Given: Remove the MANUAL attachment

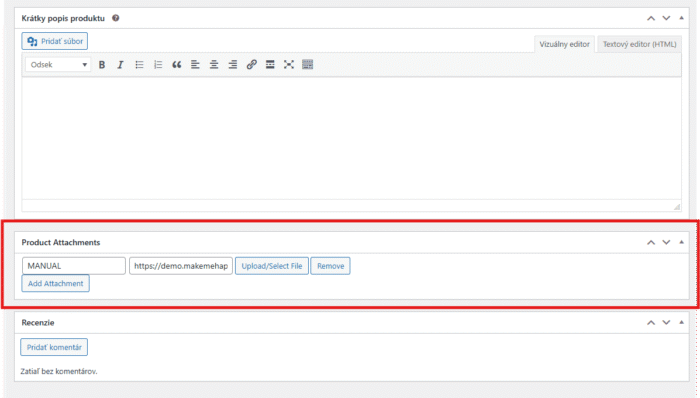Looking at the screenshot, I should pyautogui.click(x=330, y=266).
